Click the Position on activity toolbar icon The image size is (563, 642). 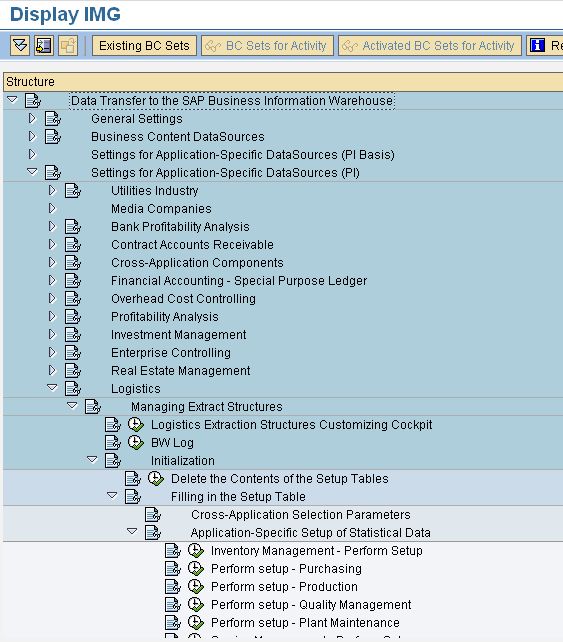coord(44,45)
